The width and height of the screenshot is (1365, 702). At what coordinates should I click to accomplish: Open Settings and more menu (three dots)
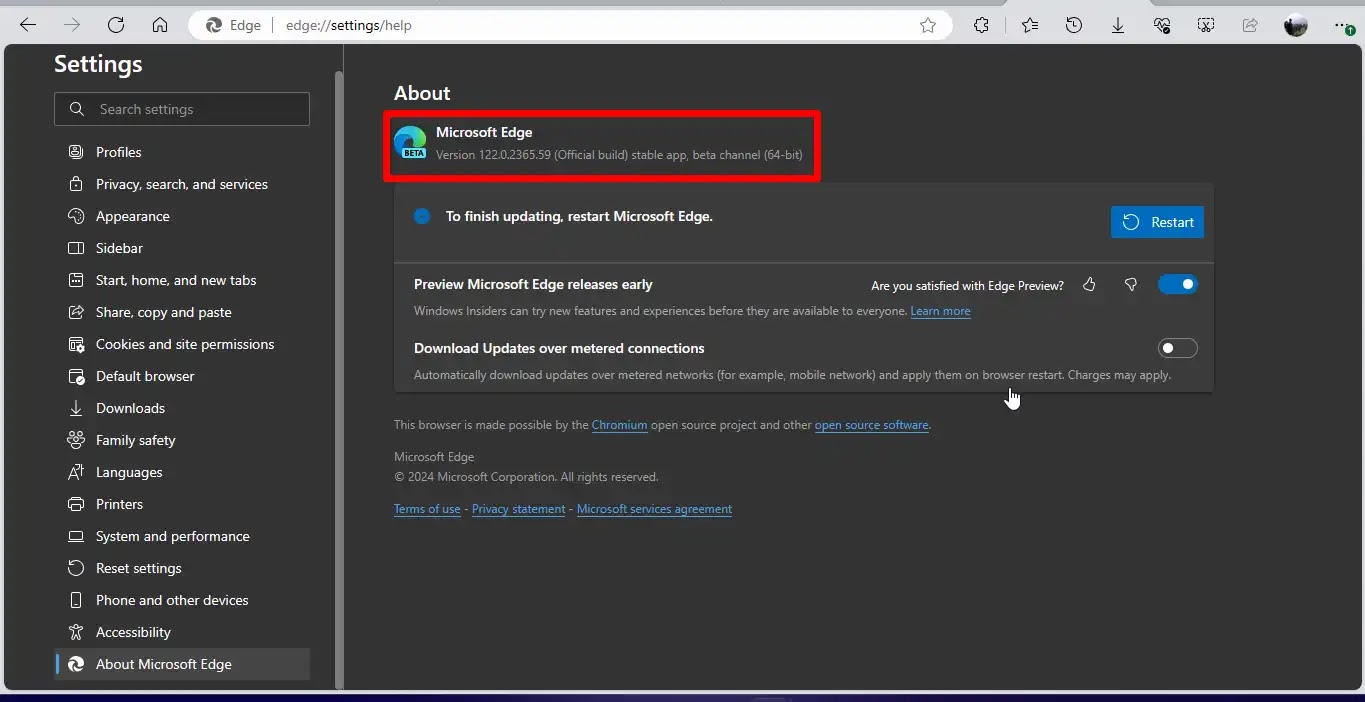pos(1342,25)
